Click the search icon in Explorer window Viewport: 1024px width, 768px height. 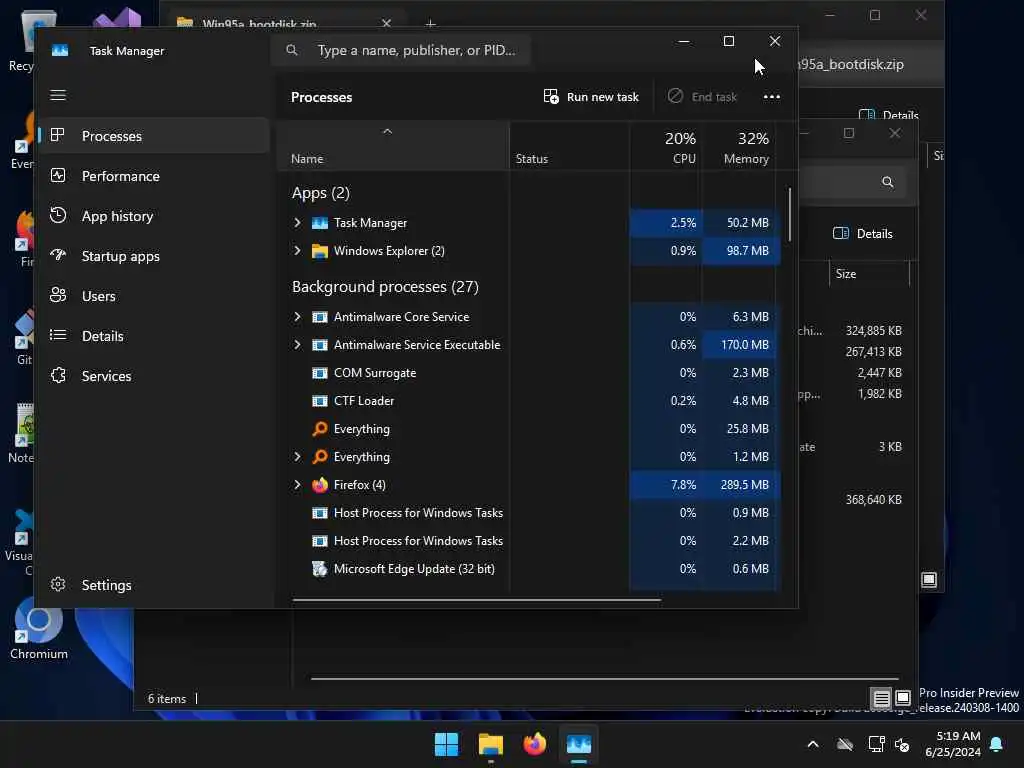click(888, 182)
